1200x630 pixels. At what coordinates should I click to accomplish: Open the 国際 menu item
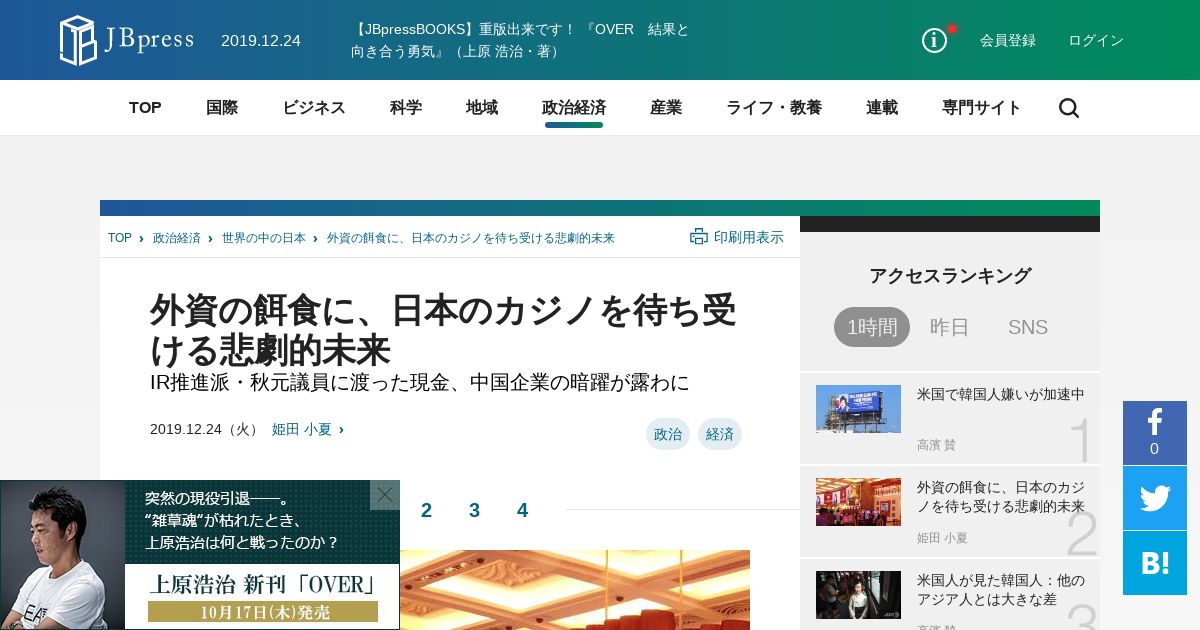pyautogui.click(x=222, y=108)
